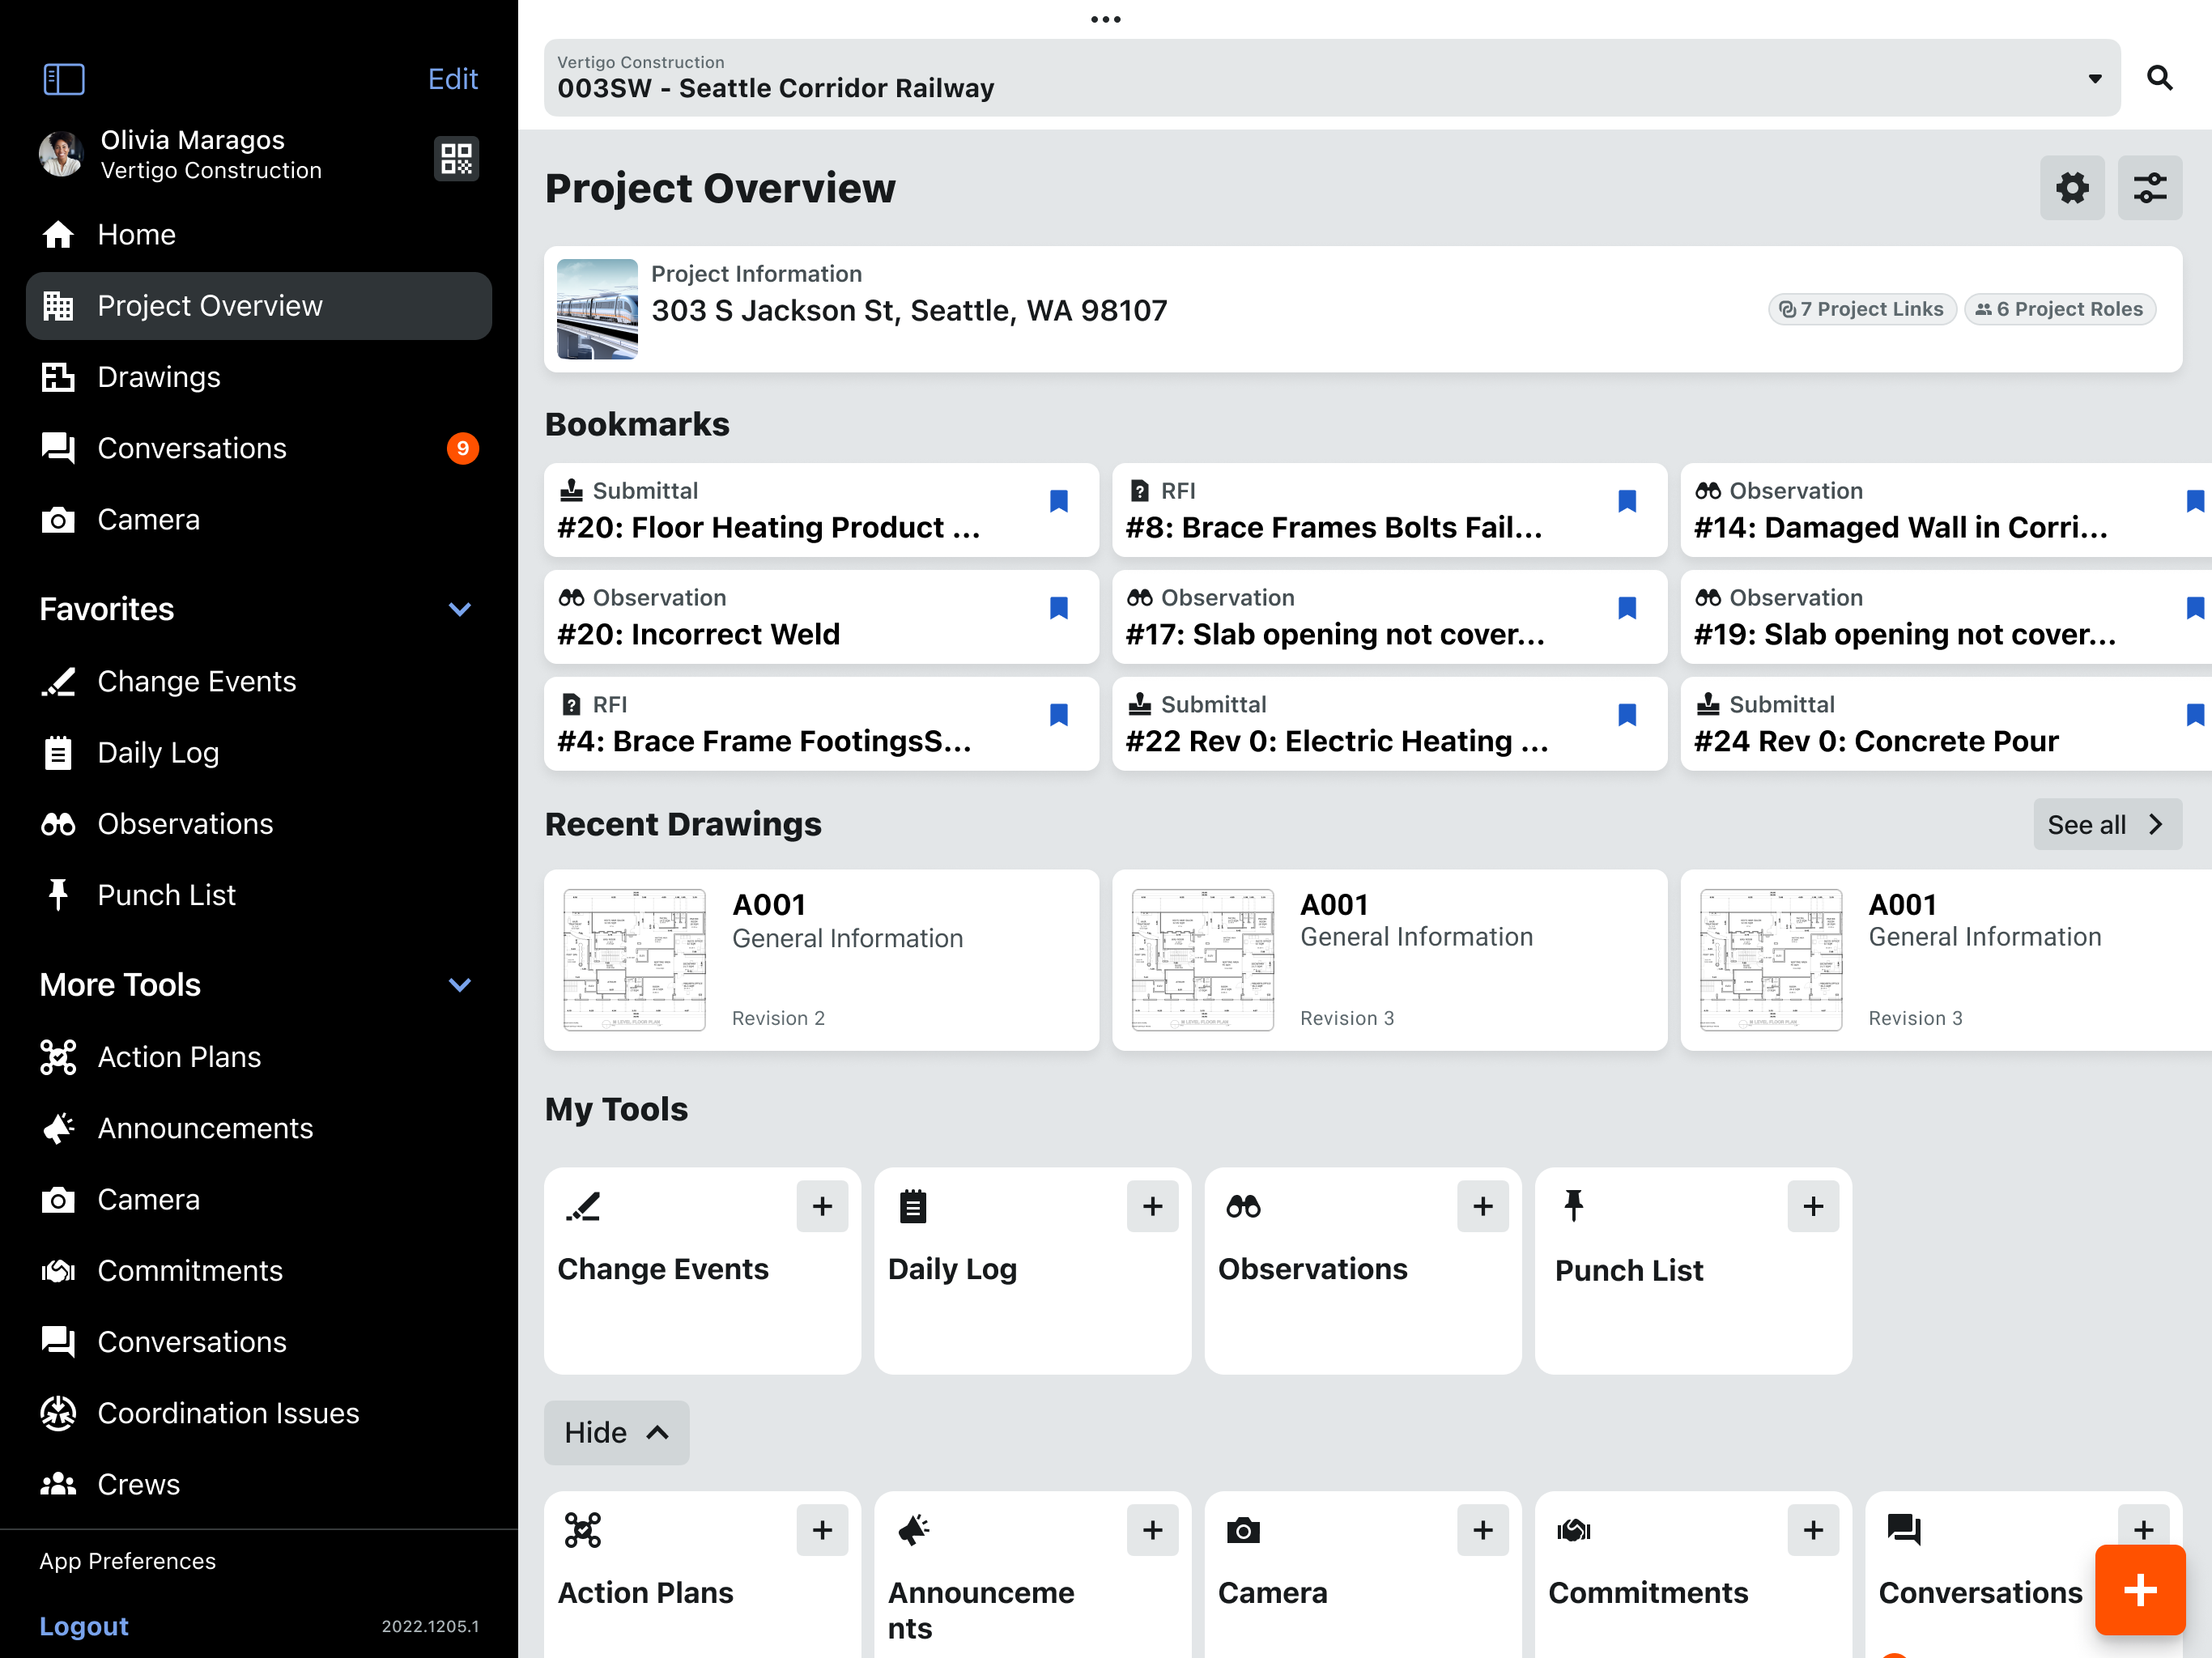The height and width of the screenshot is (1658, 2212).
Task: Open the filter controls icon next to settings
Action: pyautogui.click(x=2150, y=187)
